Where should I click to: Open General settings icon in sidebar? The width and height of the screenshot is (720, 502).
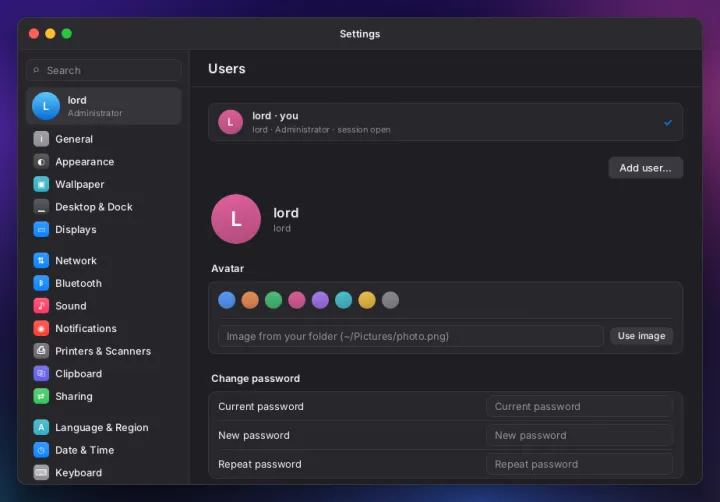(x=41, y=139)
